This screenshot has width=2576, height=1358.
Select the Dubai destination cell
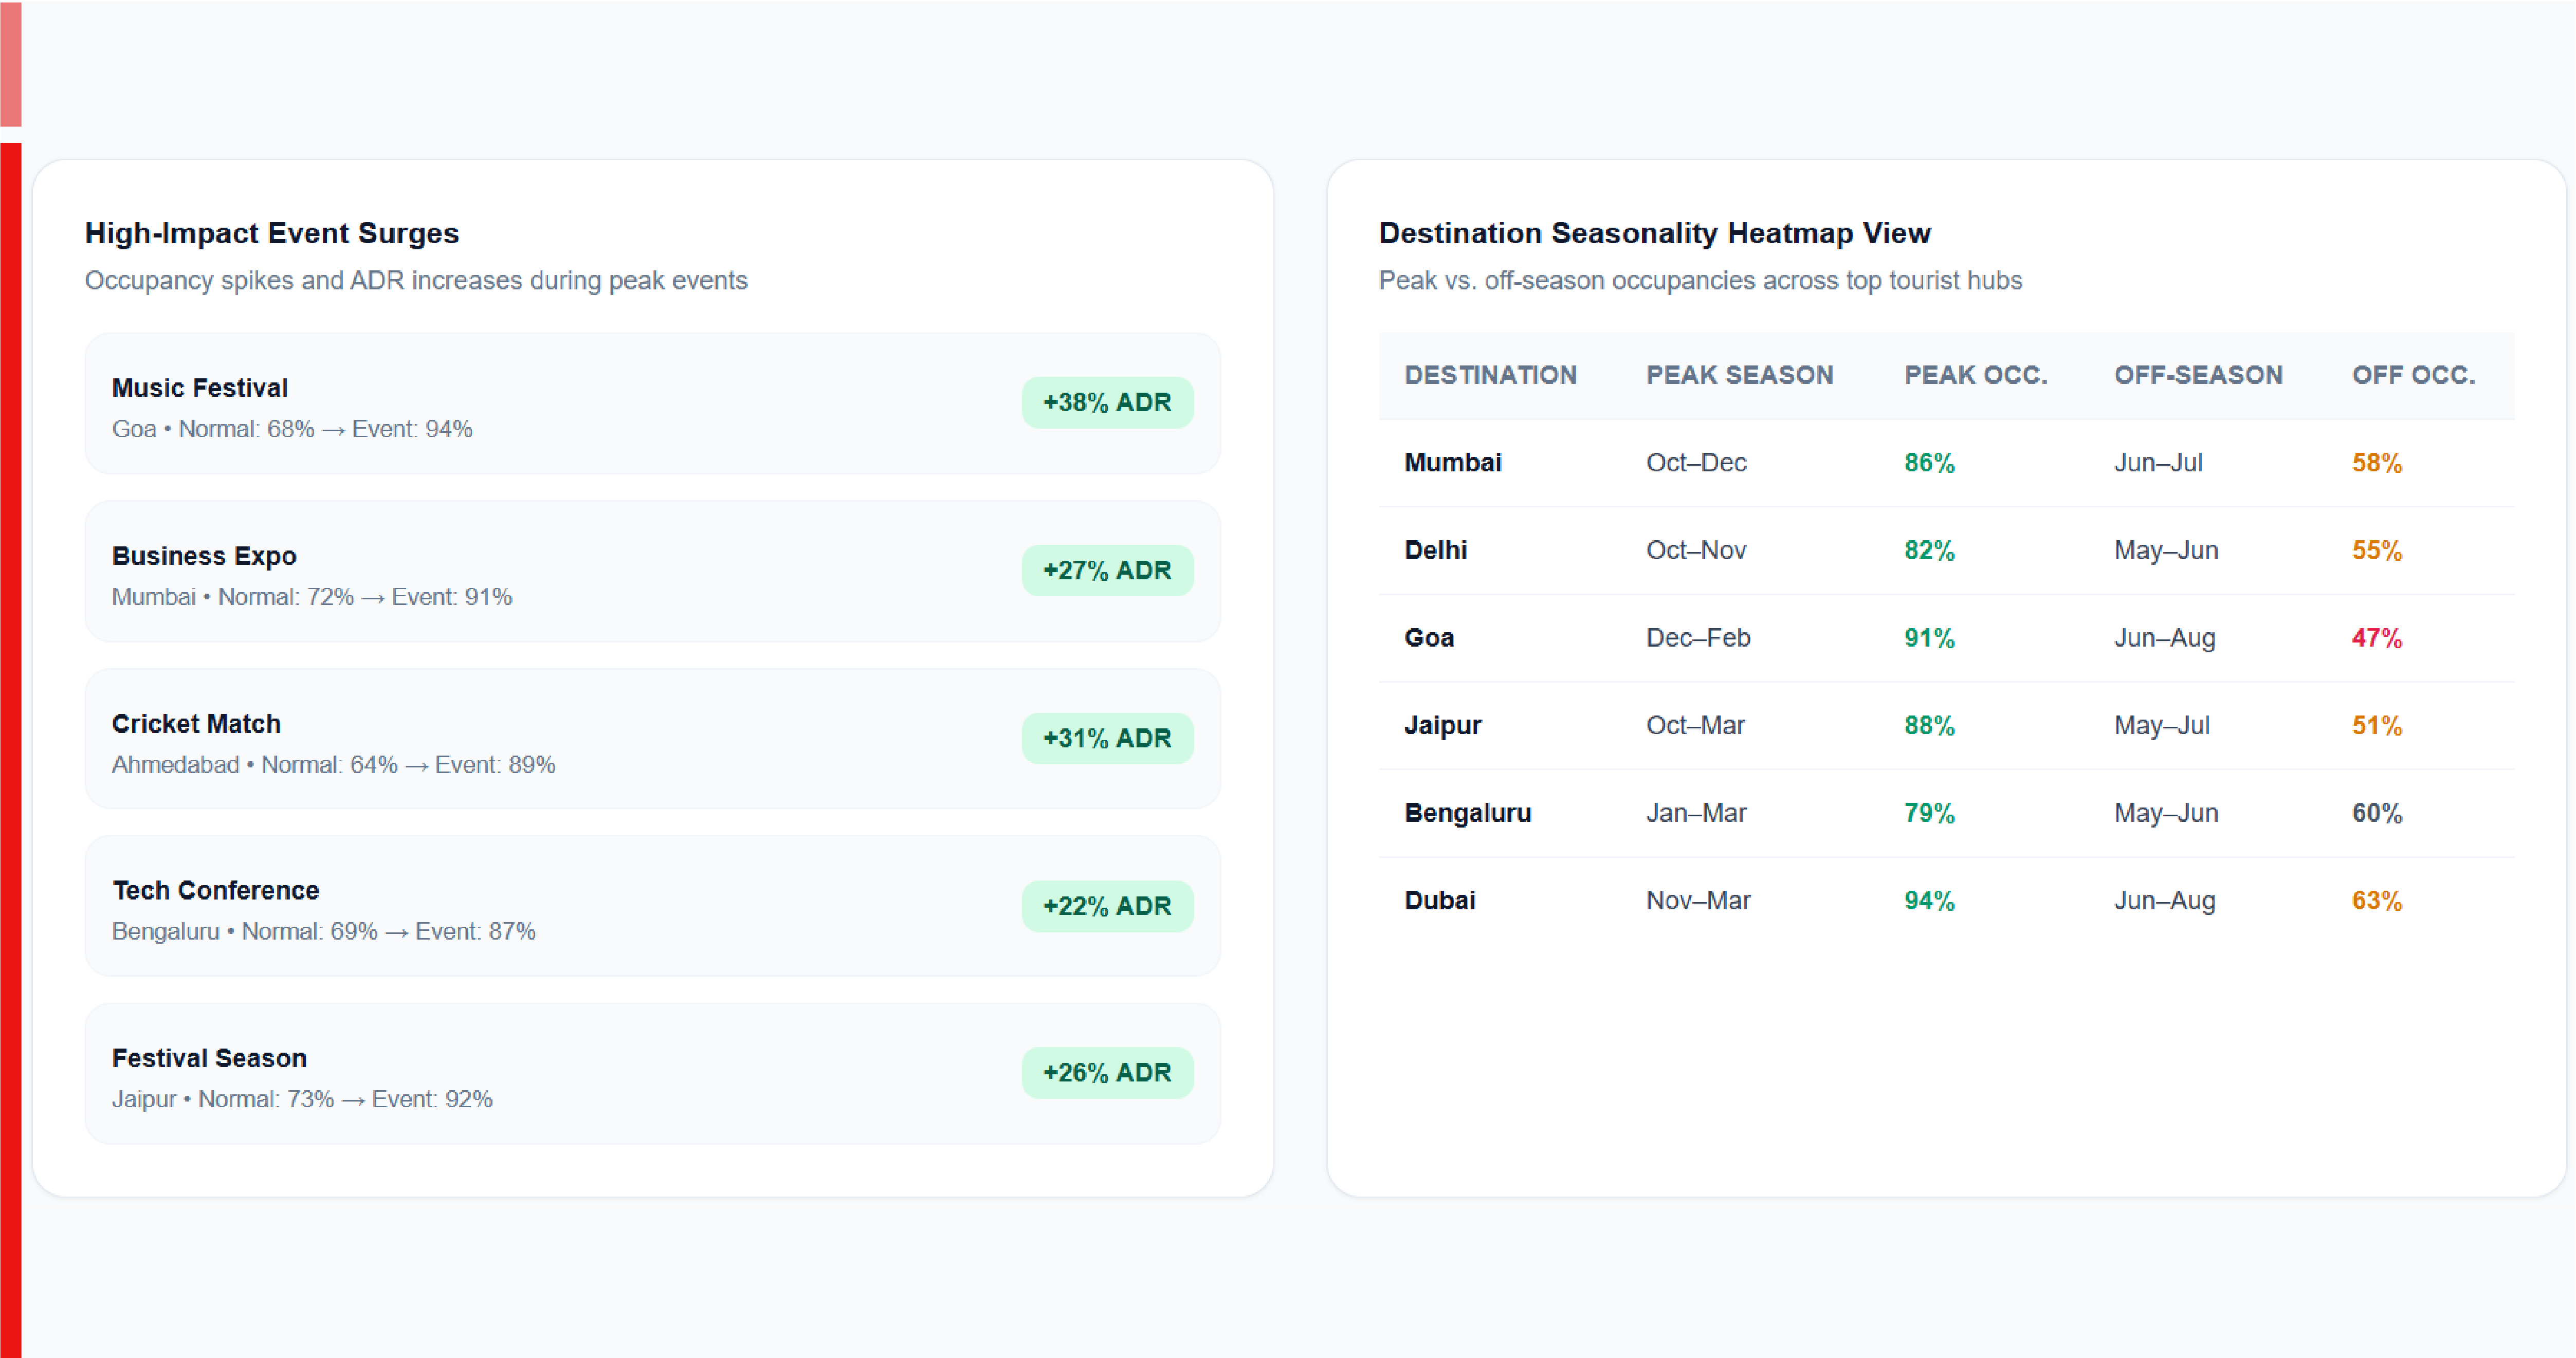point(1439,901)
